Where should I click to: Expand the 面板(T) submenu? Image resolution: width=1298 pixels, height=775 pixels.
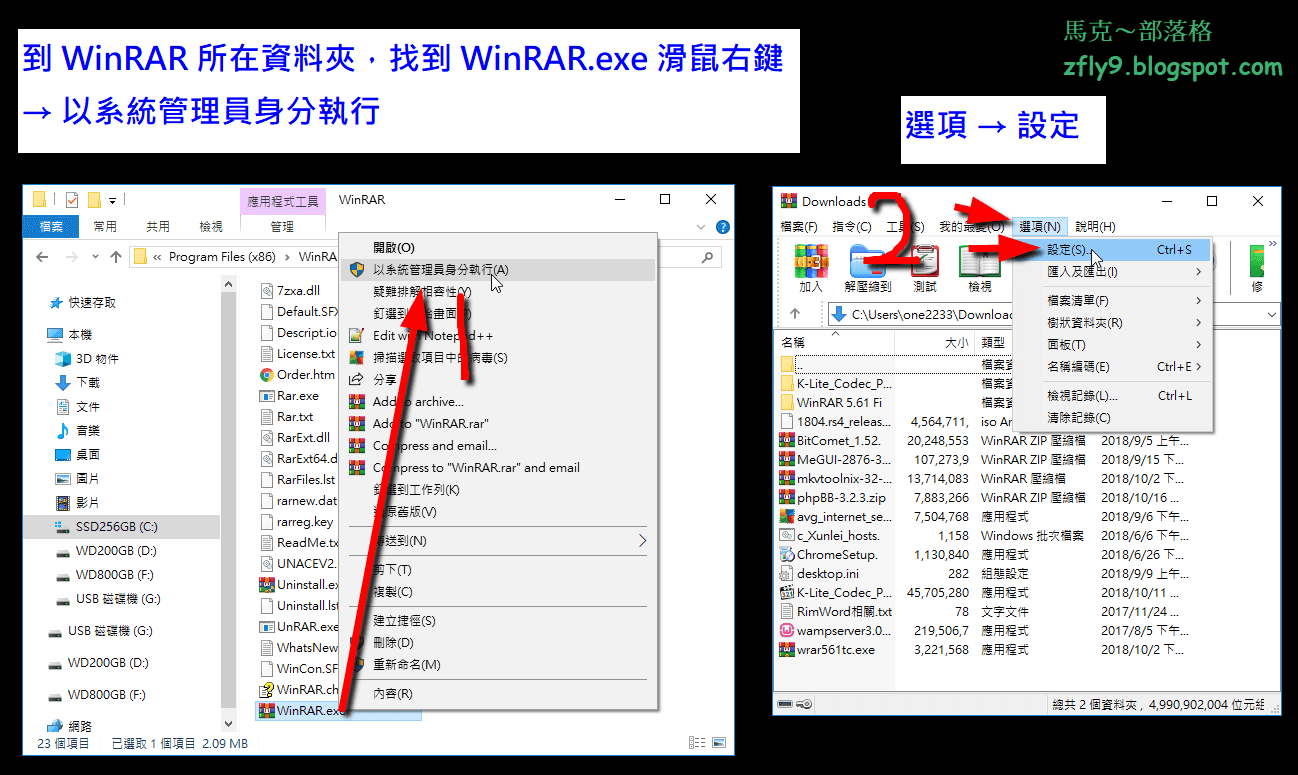[x=1113, y=345]
